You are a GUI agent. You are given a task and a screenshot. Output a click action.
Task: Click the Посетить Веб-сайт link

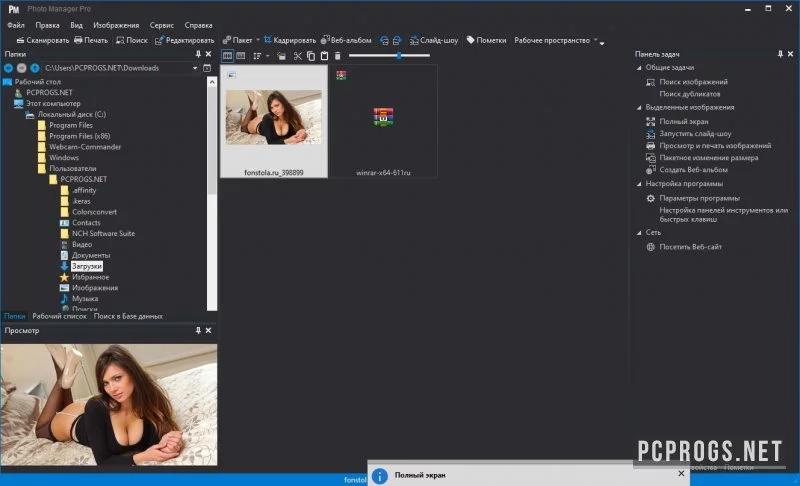click(690, 247)
